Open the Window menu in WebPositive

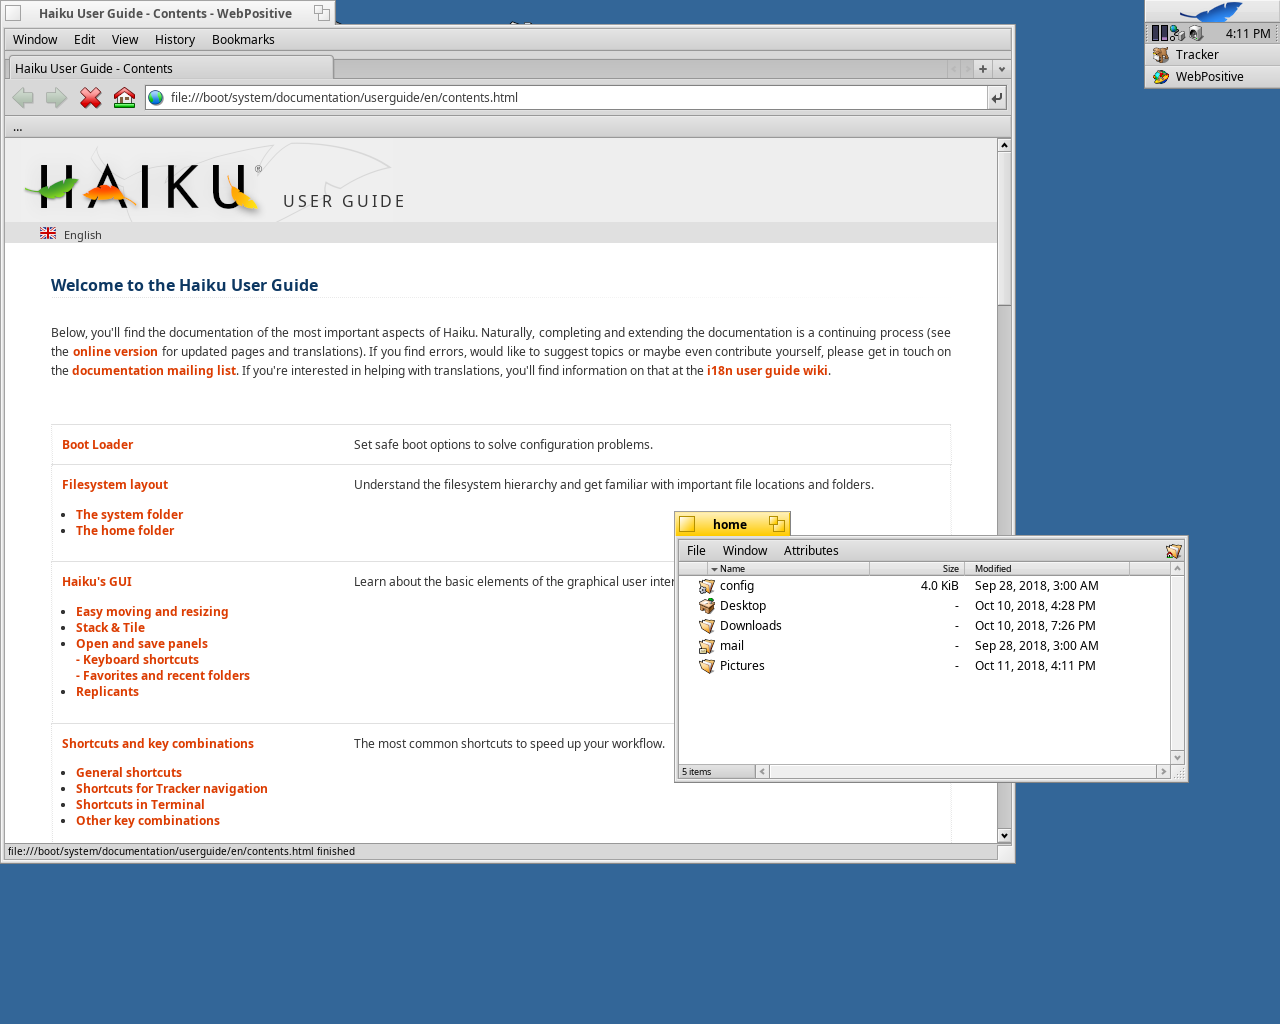point(35,40)
